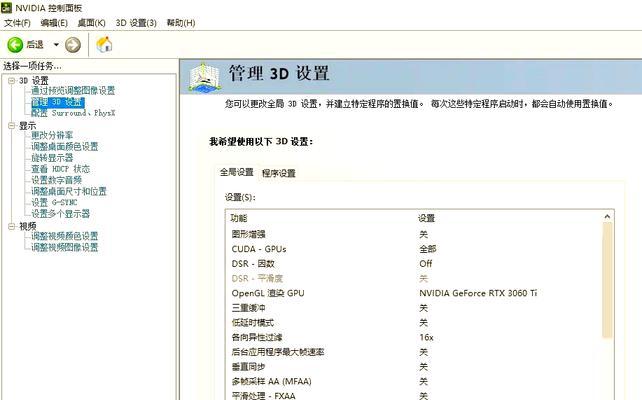Viewport: 642px width, 400px height.
Task: Open the 桌面(K) menu
Action: [91, 23]
